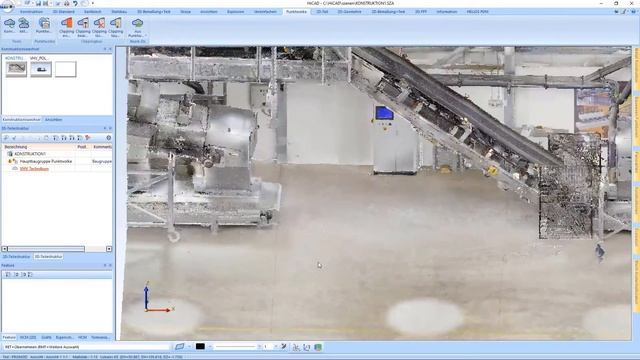
Task: Select the first KONSTRU... drawing thumbnail
Action: pos(16,69)
